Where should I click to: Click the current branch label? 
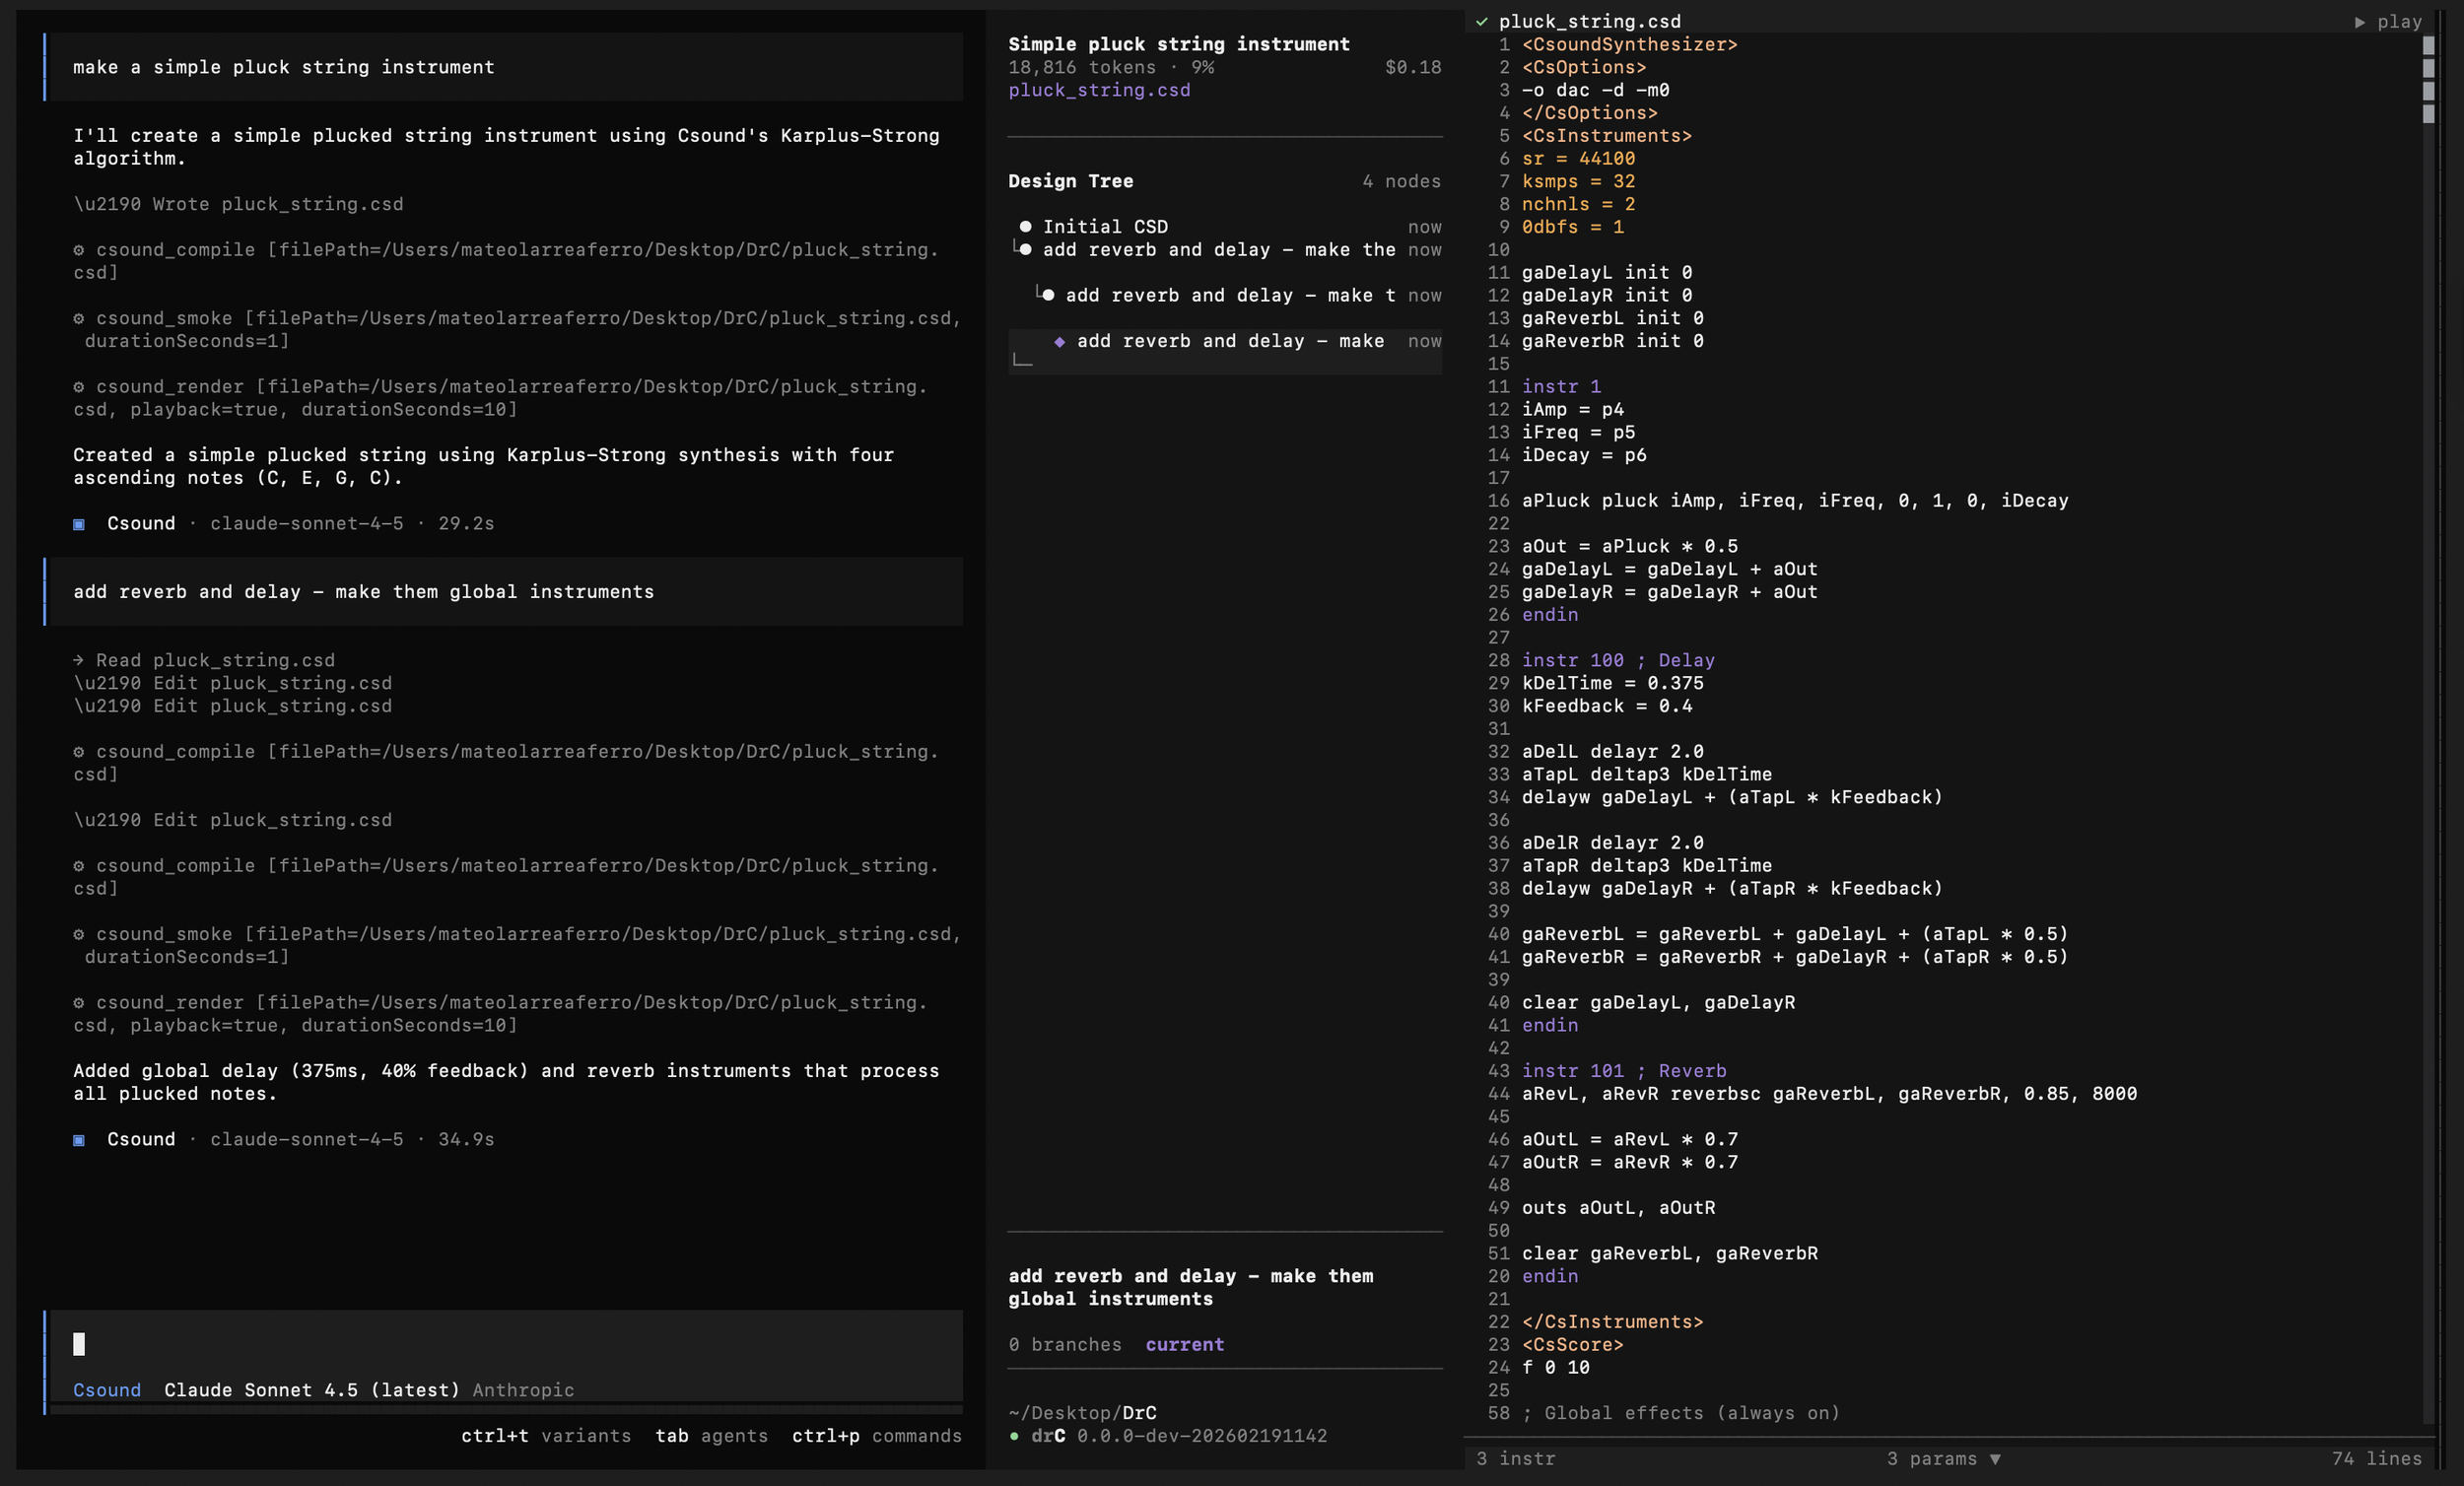click(1184, 1345)
